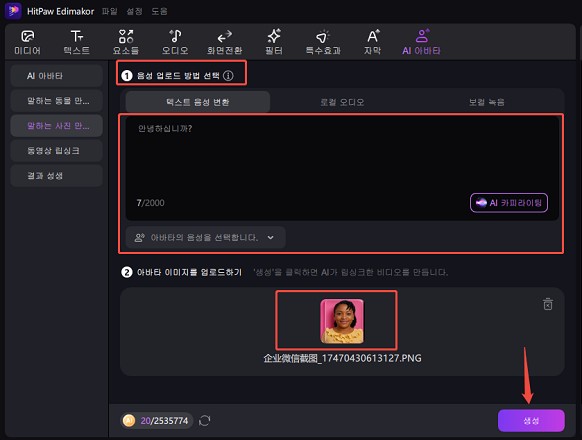The image size is (582, 440).
Task: Open the 오디오 (Audio) panel
Action: [175, 42]
